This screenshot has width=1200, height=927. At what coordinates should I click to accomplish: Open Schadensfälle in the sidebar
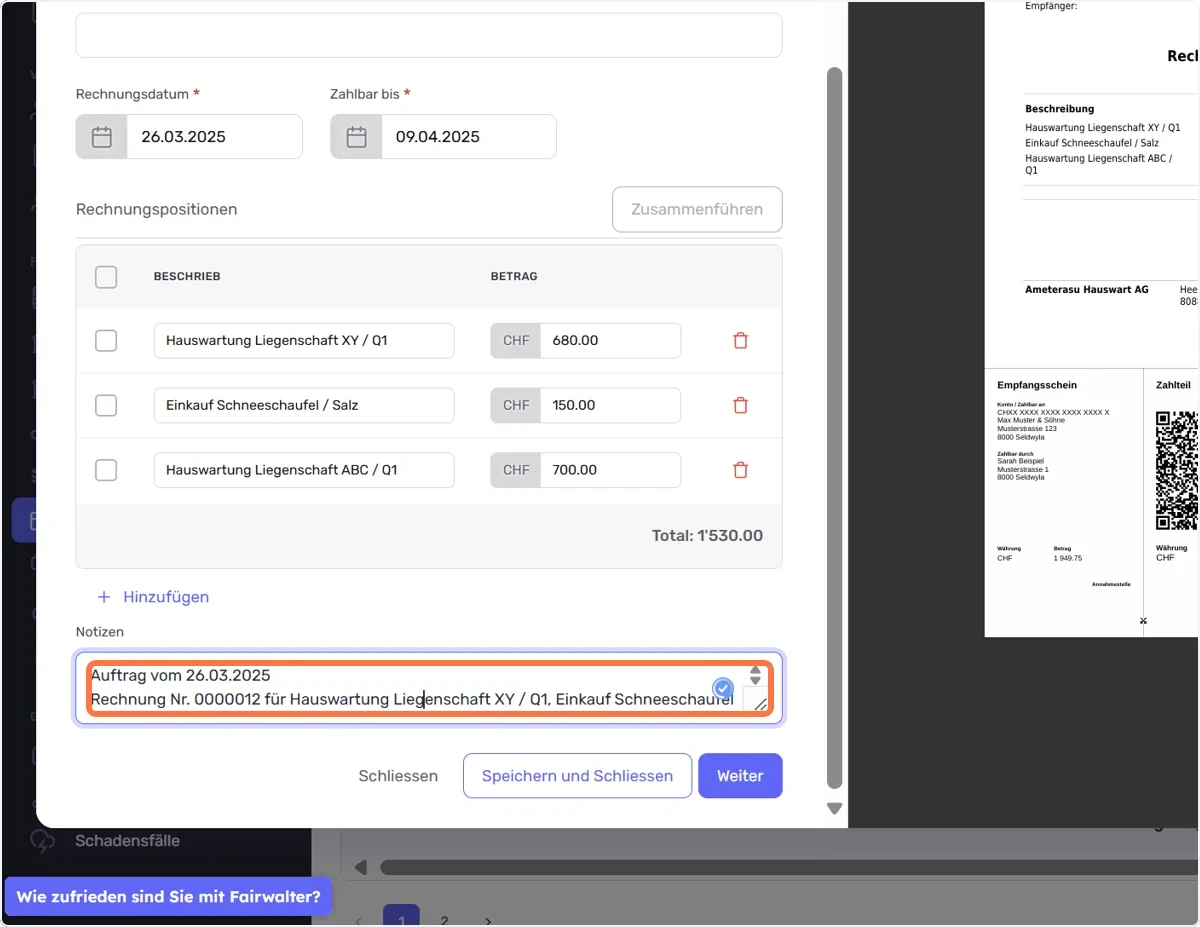tap(127, 841)
